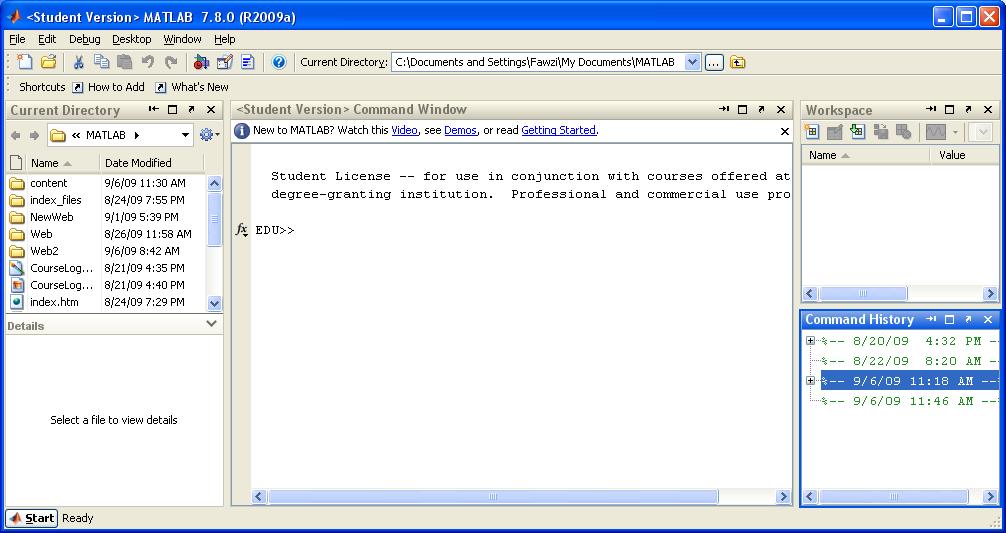The height and width of the screenshot is (533, 1006).
Task: Click the Getting Started link
Action: pyautogui.click(x=558, y=130)
